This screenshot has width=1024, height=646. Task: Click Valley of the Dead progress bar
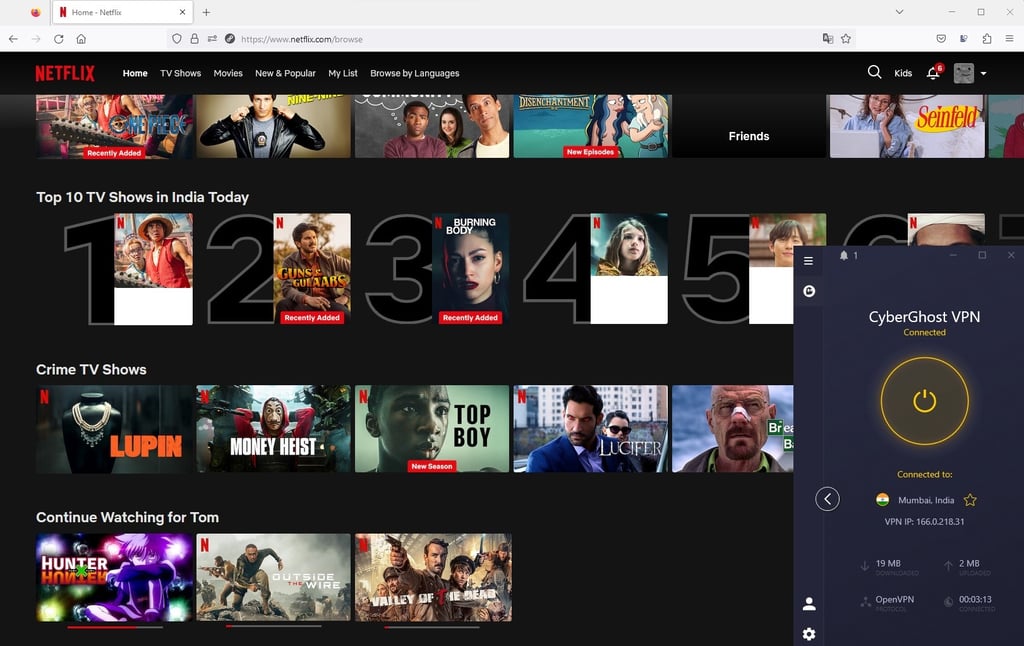coord(432,627)
